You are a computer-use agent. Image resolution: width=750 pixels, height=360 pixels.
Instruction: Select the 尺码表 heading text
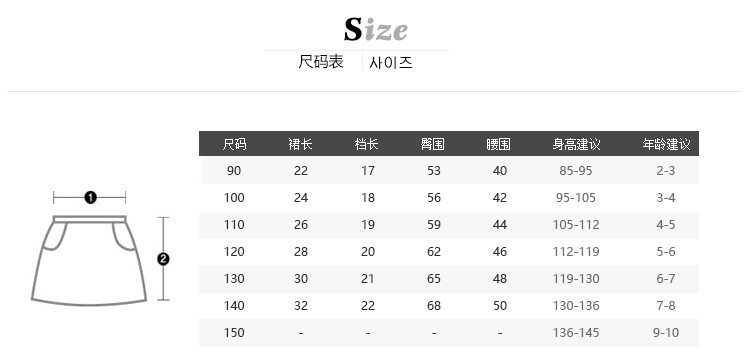pos(321,62)
